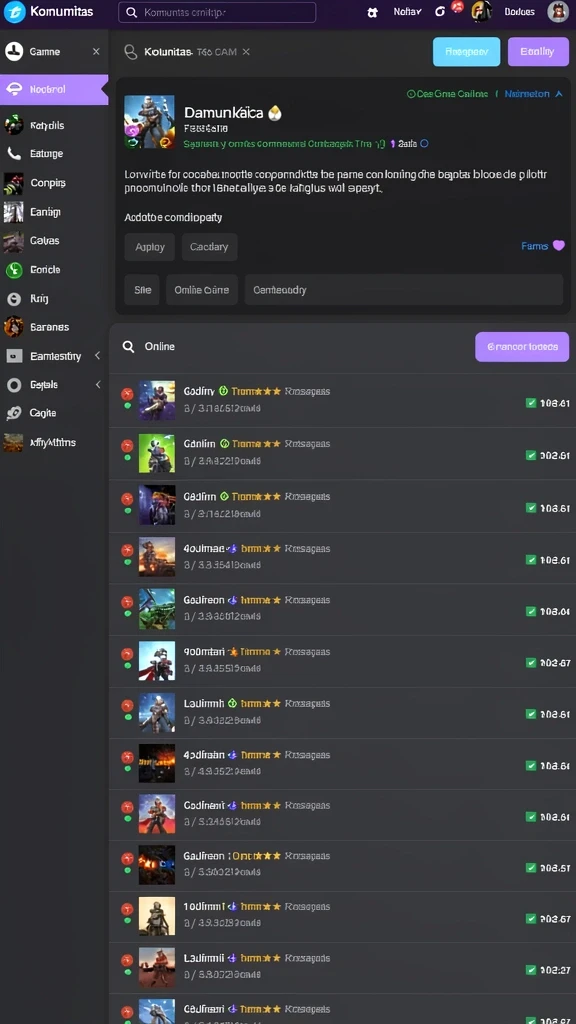Click the 108.51 value on Gaulireon row
This screenshot has width=576, height=1024.
554,868
